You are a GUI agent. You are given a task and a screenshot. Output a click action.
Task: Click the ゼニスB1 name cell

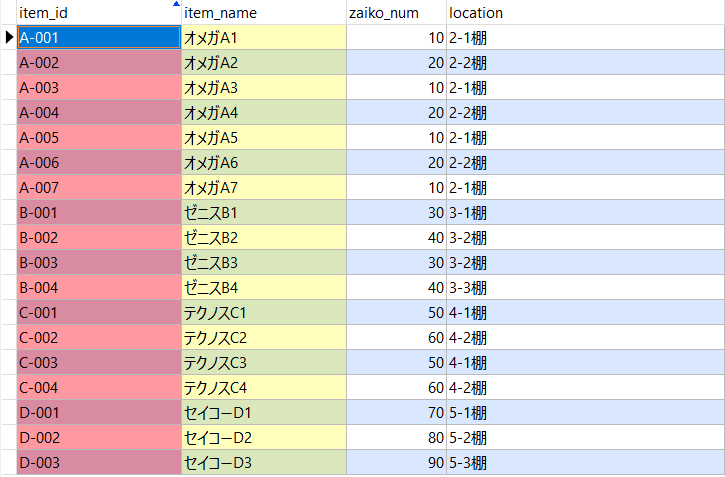[264, 212]
